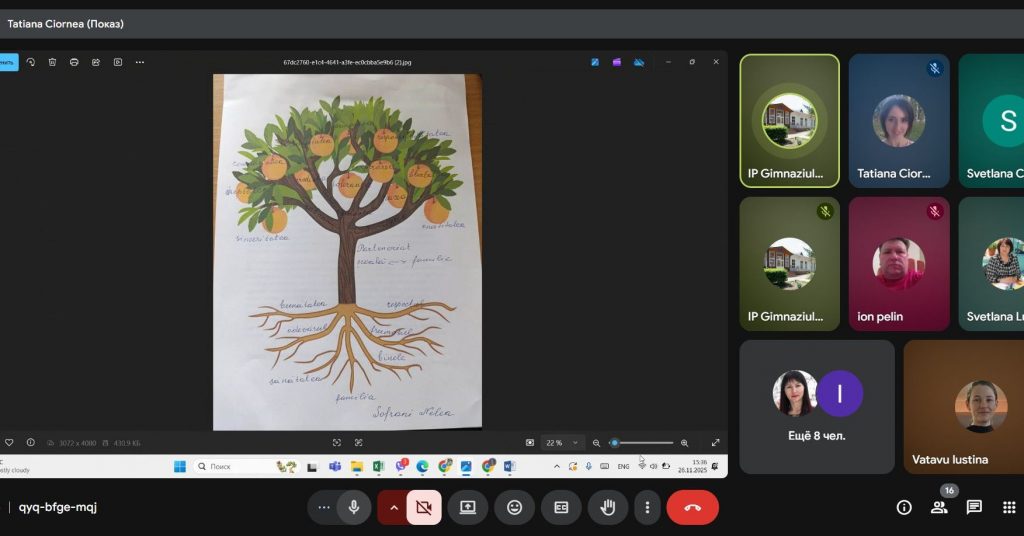
Task: Expand the camera settings arrow
Action: 393,507
